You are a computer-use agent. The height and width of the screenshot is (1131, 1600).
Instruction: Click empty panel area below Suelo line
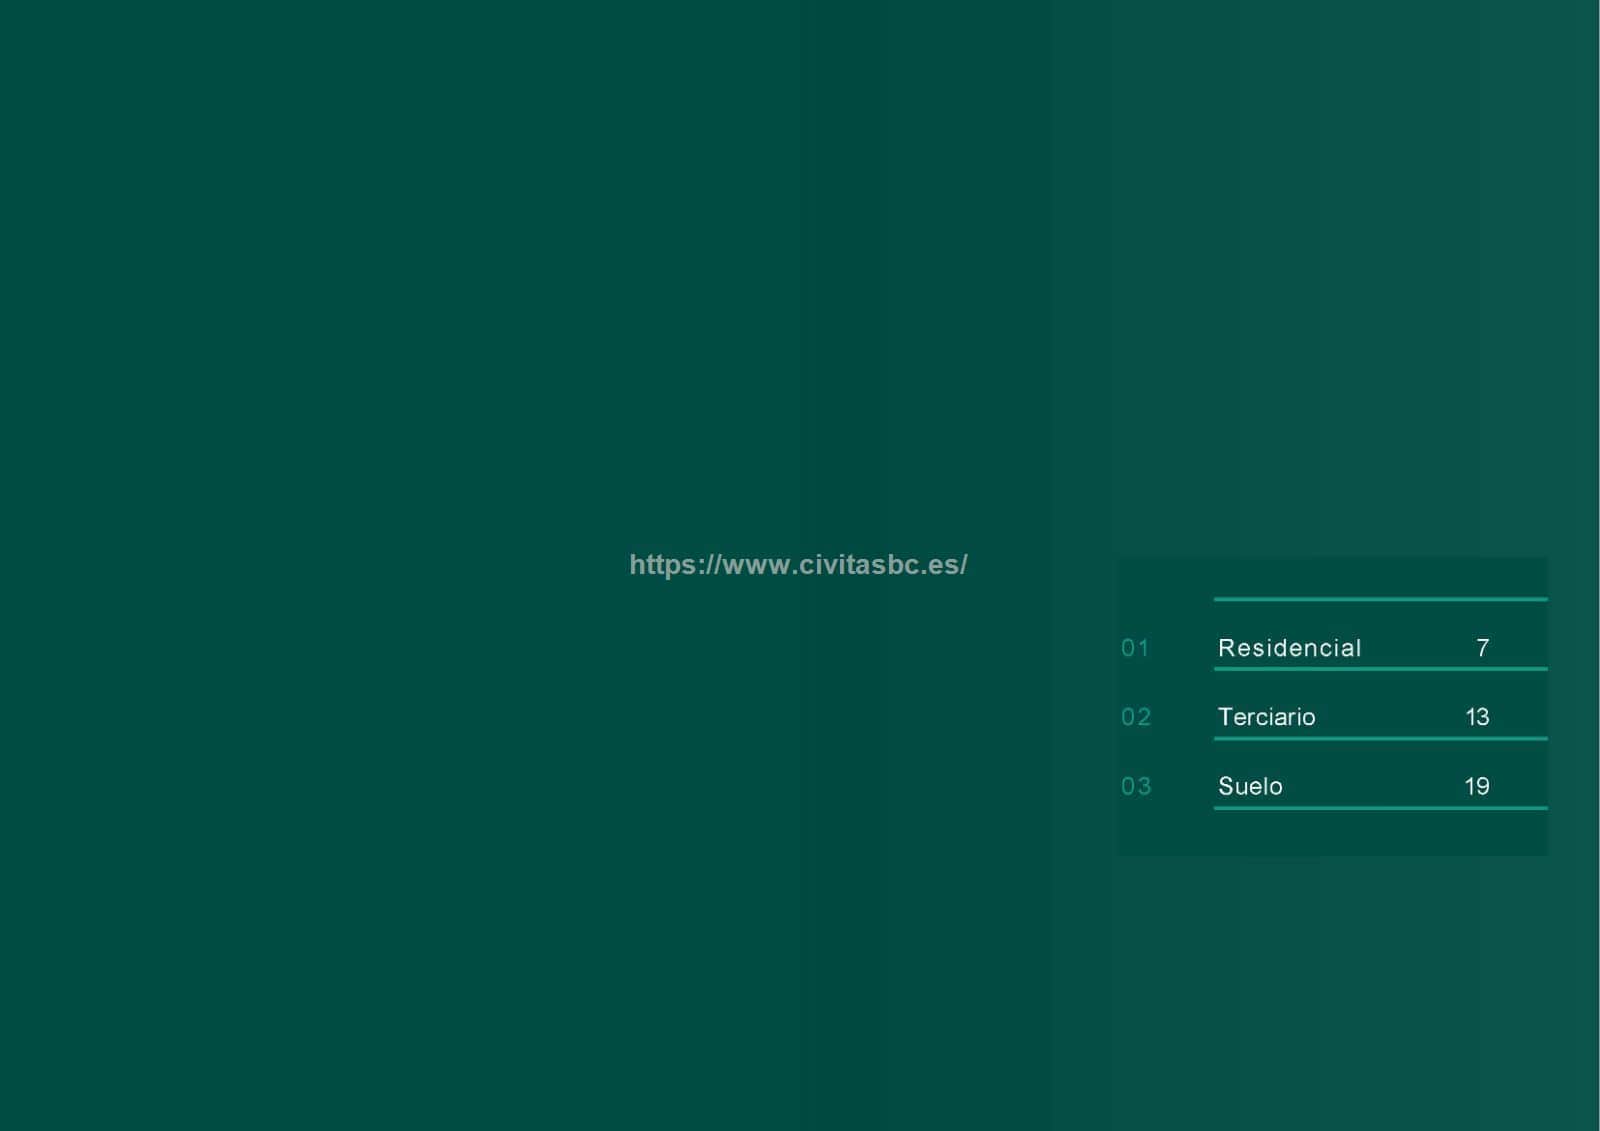click(1330, 832)
